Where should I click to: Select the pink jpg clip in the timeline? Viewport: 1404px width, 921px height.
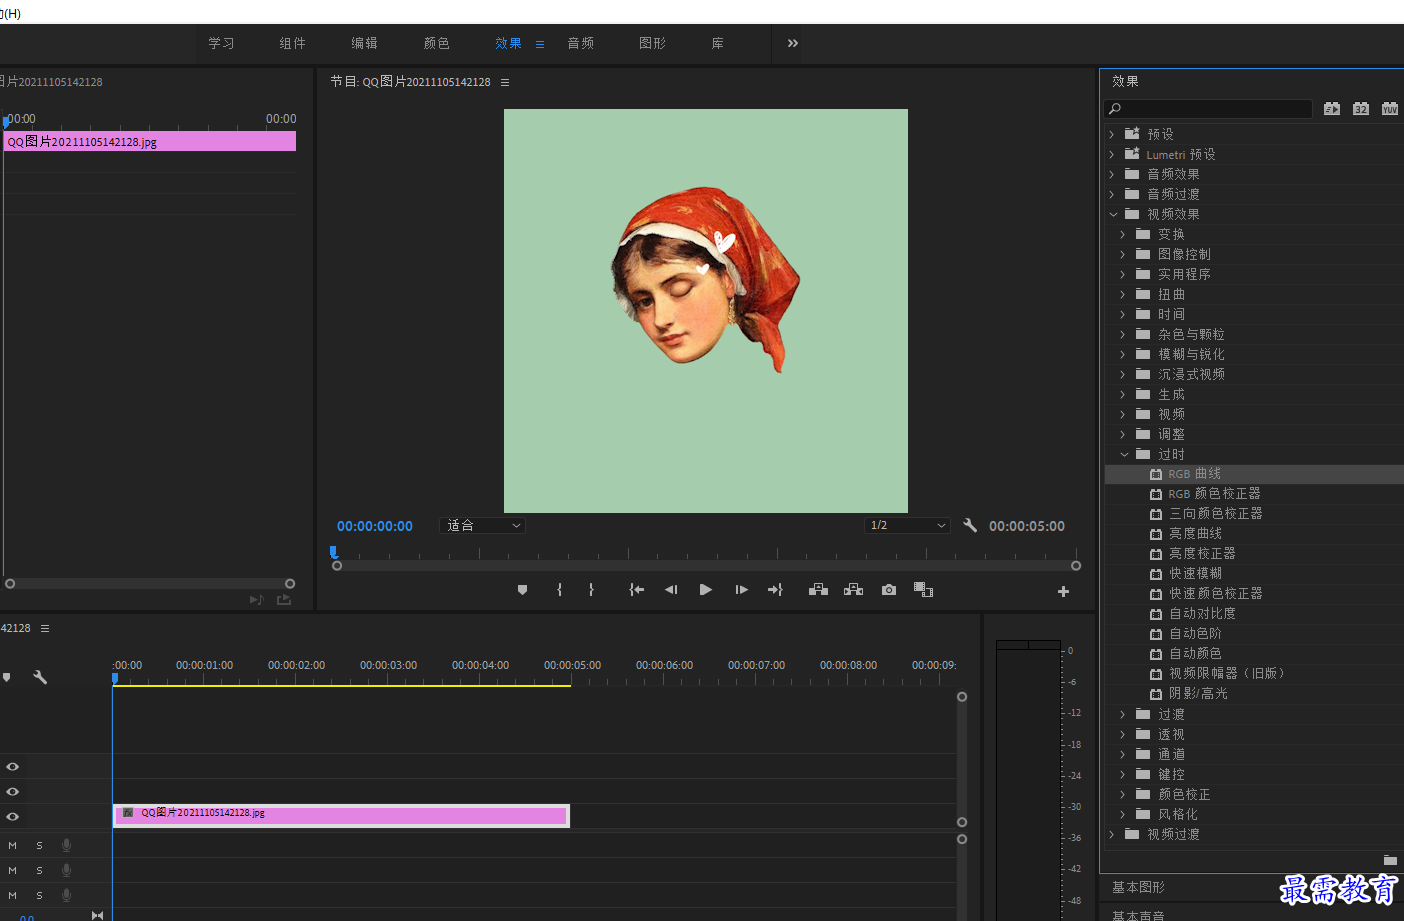[341, 815]
